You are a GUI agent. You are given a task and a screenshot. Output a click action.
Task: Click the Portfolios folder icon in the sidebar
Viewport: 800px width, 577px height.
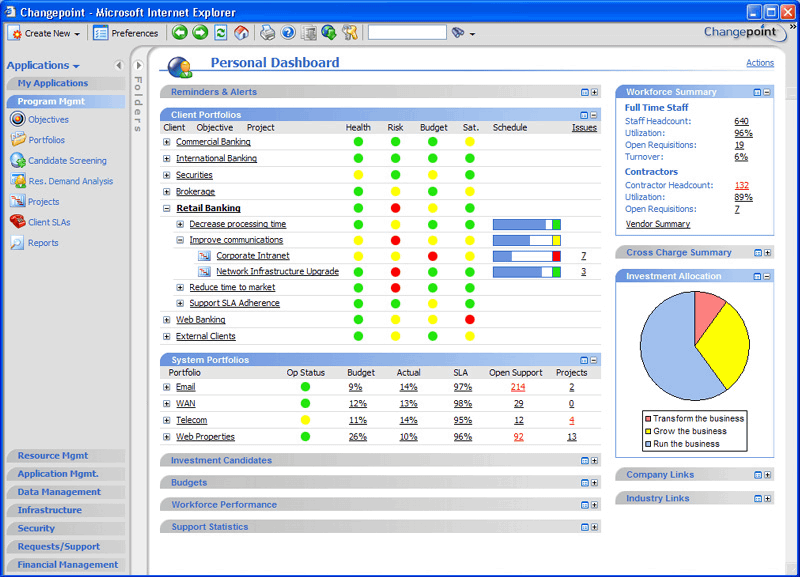point(17,139)
